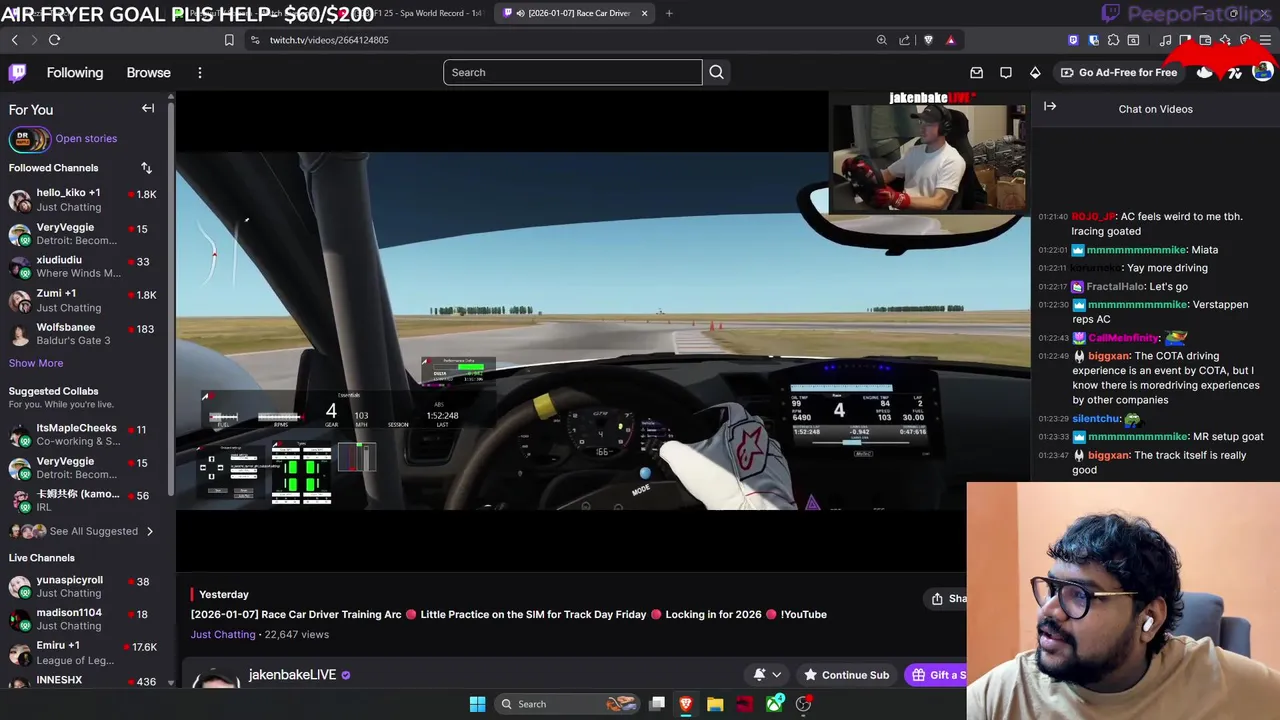Open the Bits diamond icon
The width and height of the screenshot is (1280, 720).
(1035, 73)
